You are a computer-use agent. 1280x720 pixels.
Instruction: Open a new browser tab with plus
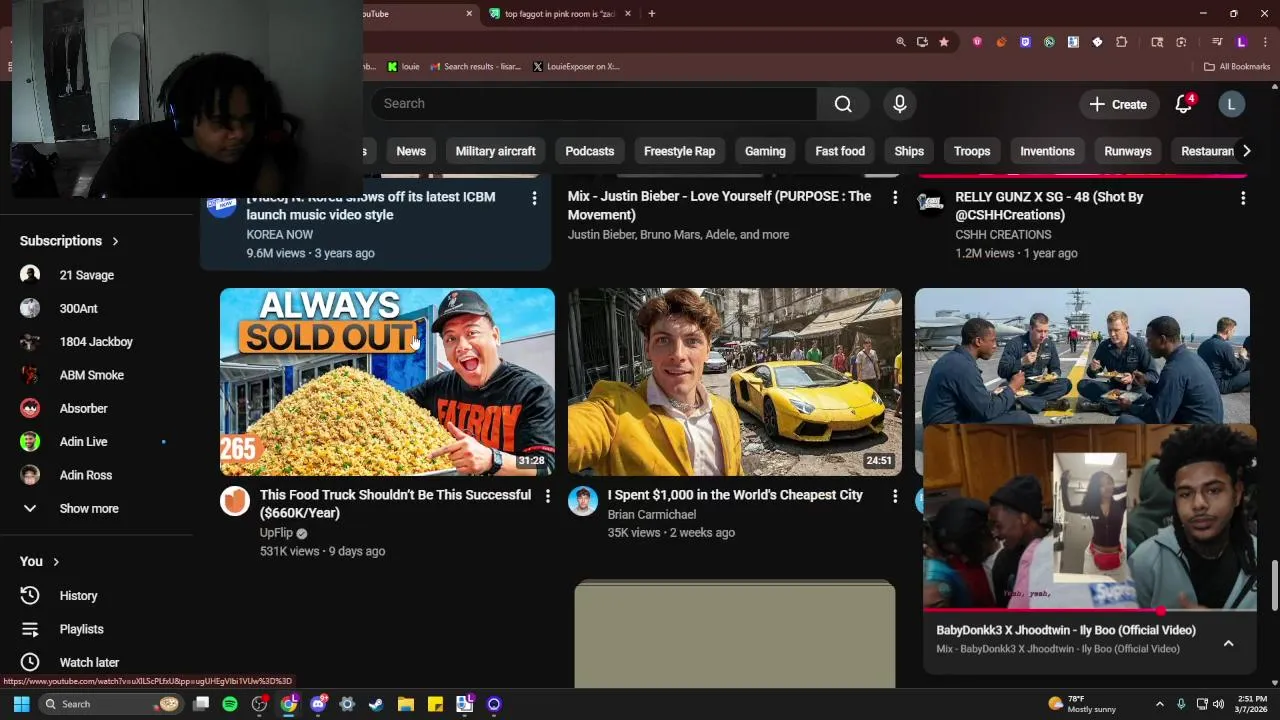[651, 14]
